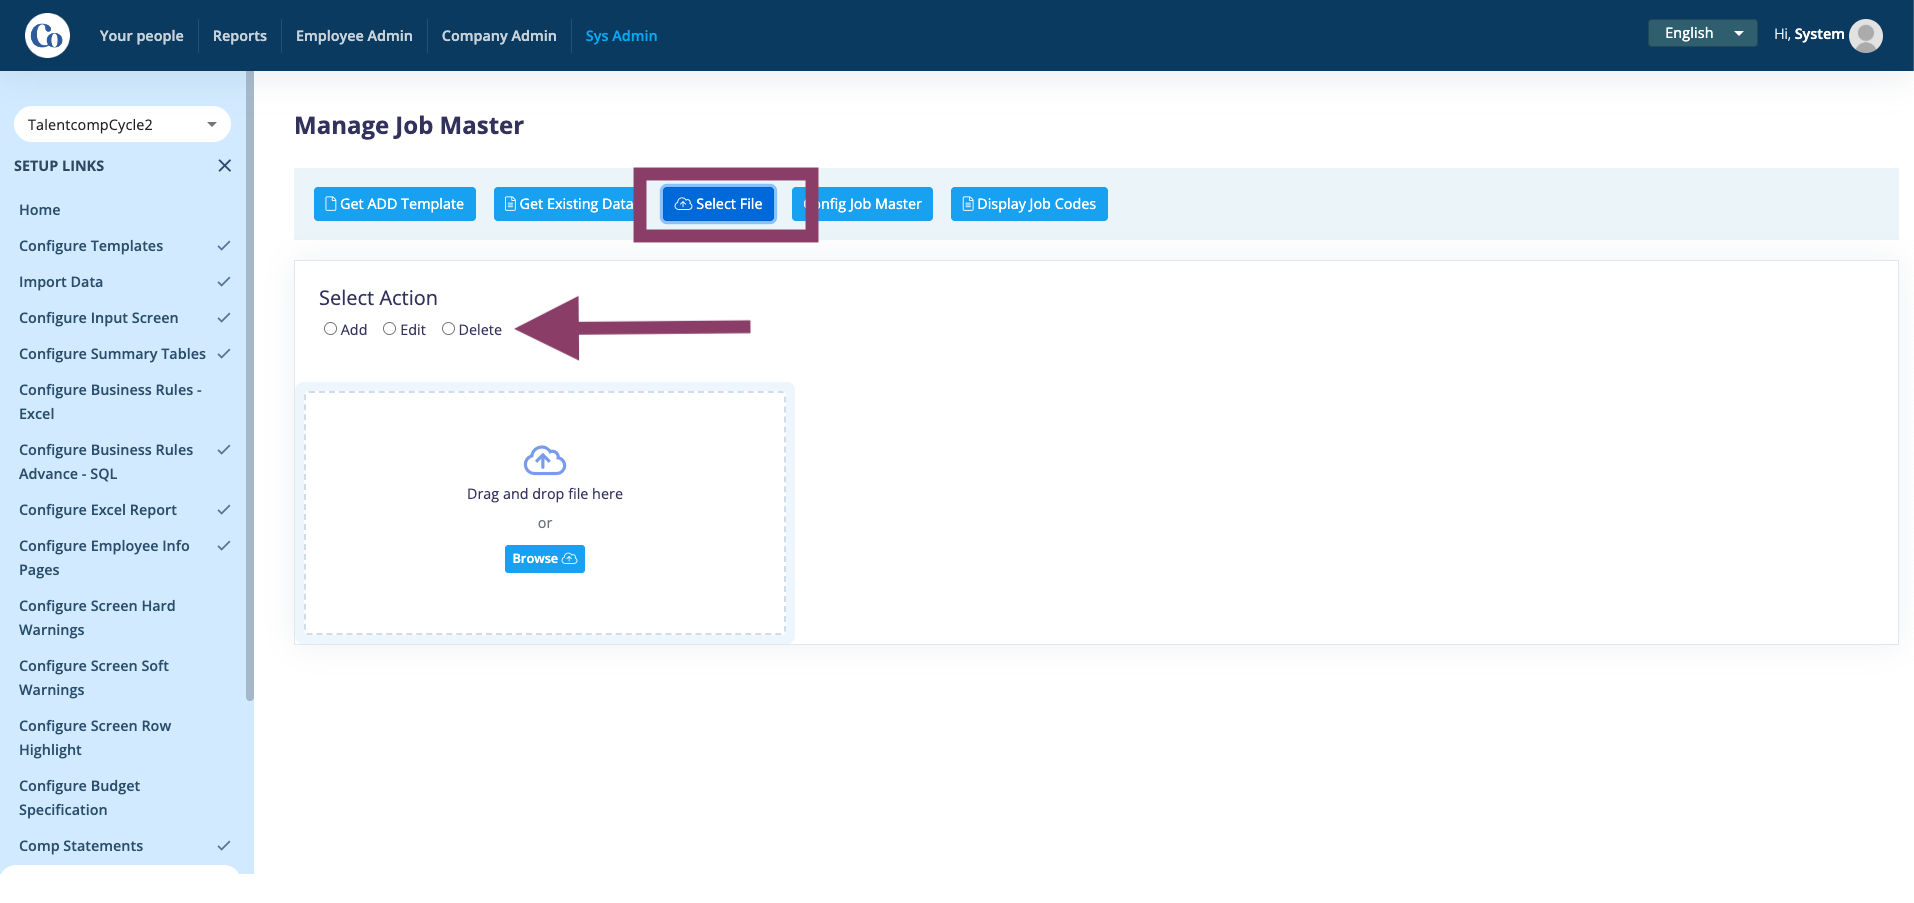
Task: Click checkmark beside Configure Templates
Action: 224,246
